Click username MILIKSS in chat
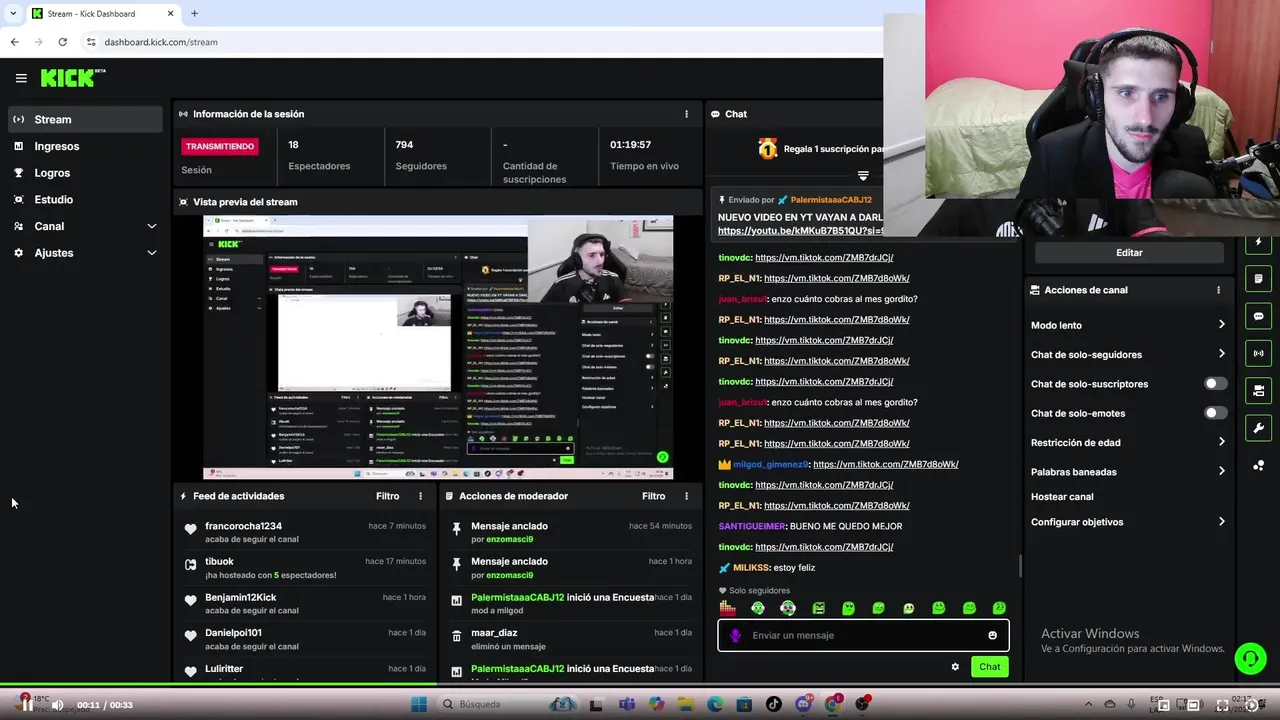The height and width of the screenshot is (720, 1280). click(x=751, y=568)
